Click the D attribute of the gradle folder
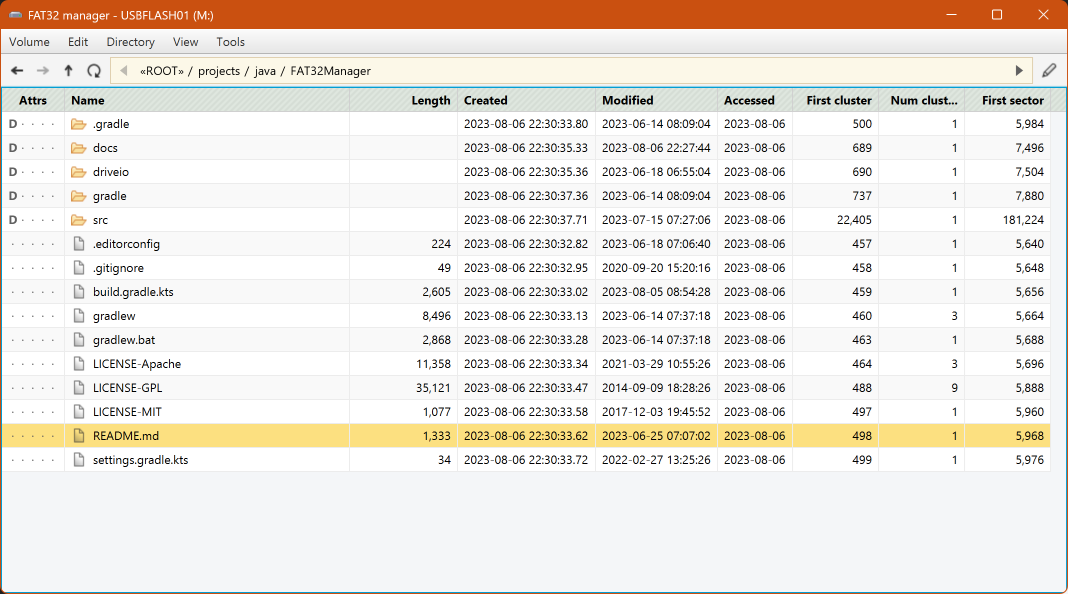This screenshot has height=594, width=1068. [x=12, y=196]
